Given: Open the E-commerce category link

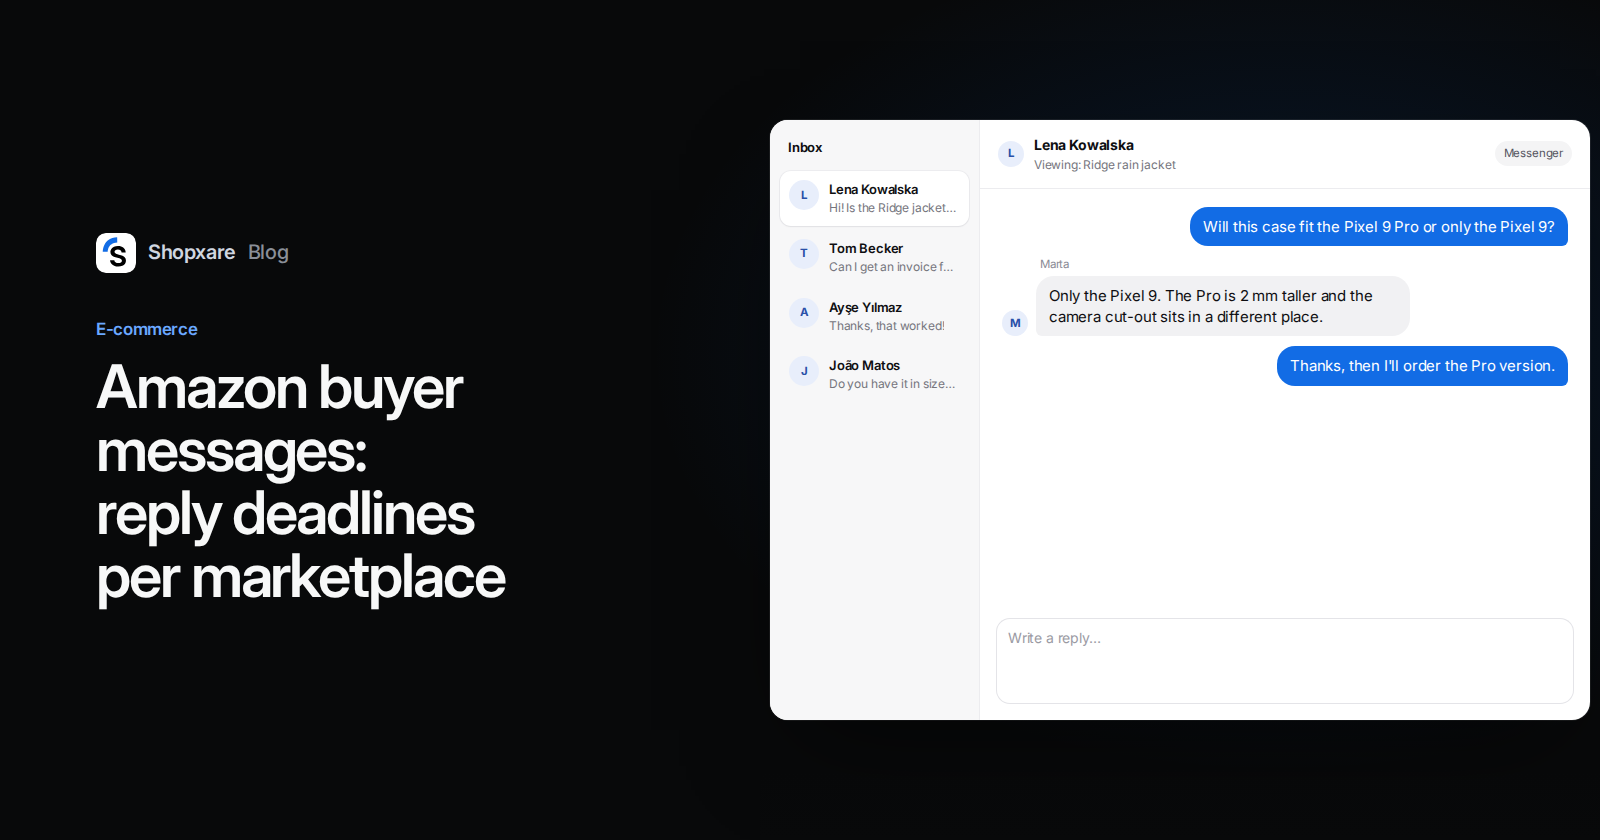Looking at the screenshot, I should click(146, 329).
